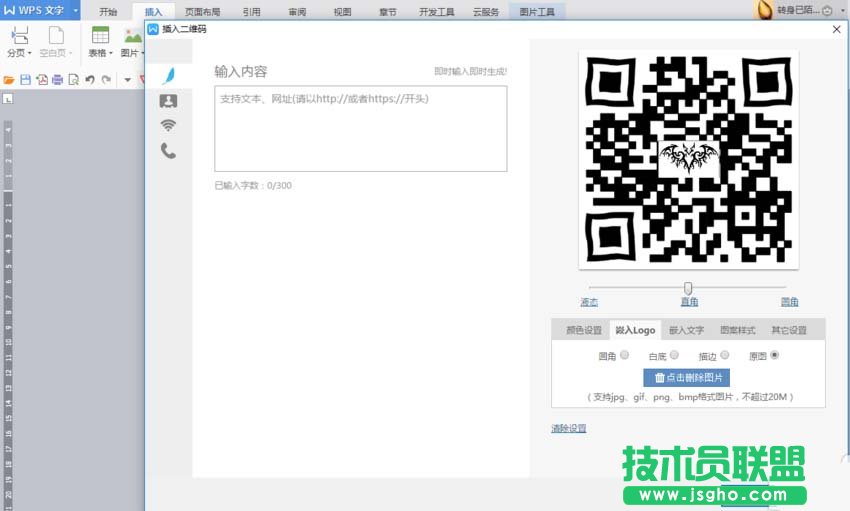This screenshot has height=511, width=850.
Task: Switch to the 图案样式 settings tab
Action: 738,330
